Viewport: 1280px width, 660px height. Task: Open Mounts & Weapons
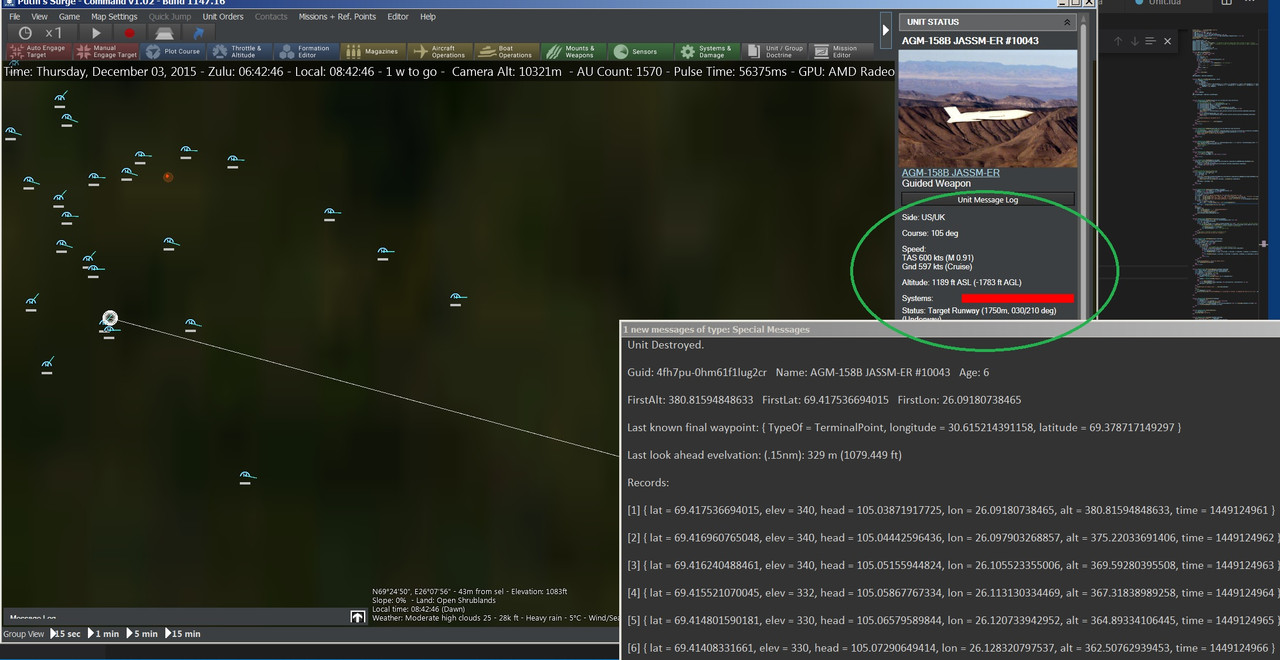click(573, 51)
